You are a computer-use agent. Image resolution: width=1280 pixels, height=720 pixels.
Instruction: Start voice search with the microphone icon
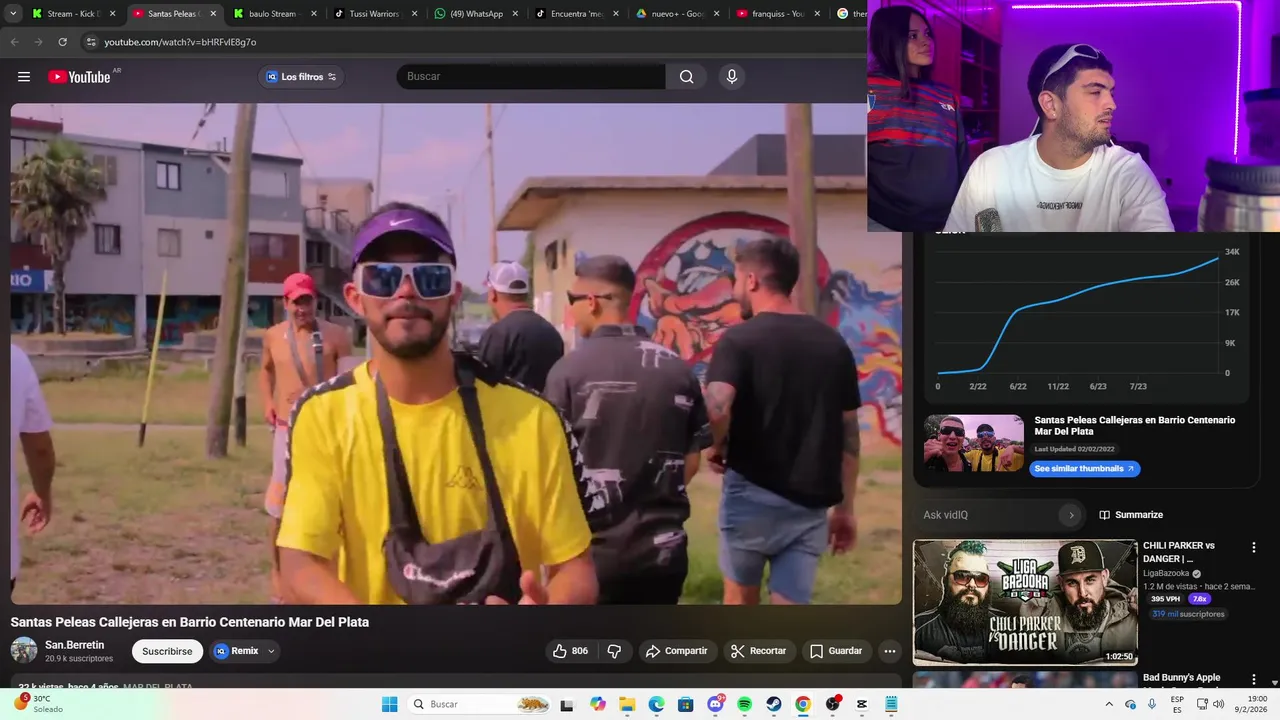(x=732, y=77)
